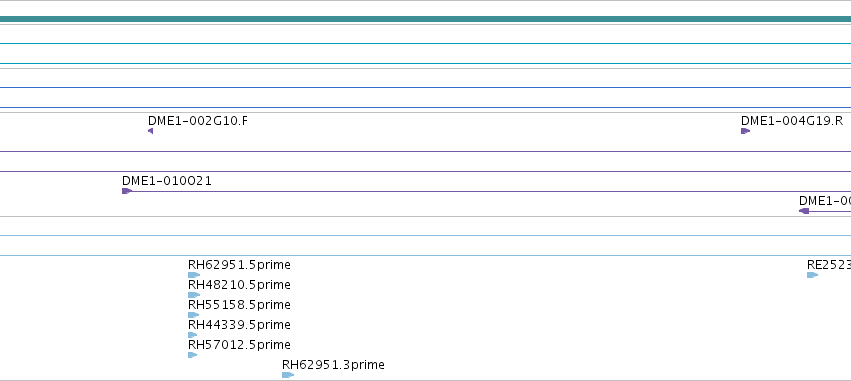851x381 pixels.
Task: Click the RH44339.5prime arrow glyph
Action: pos(192,335)
